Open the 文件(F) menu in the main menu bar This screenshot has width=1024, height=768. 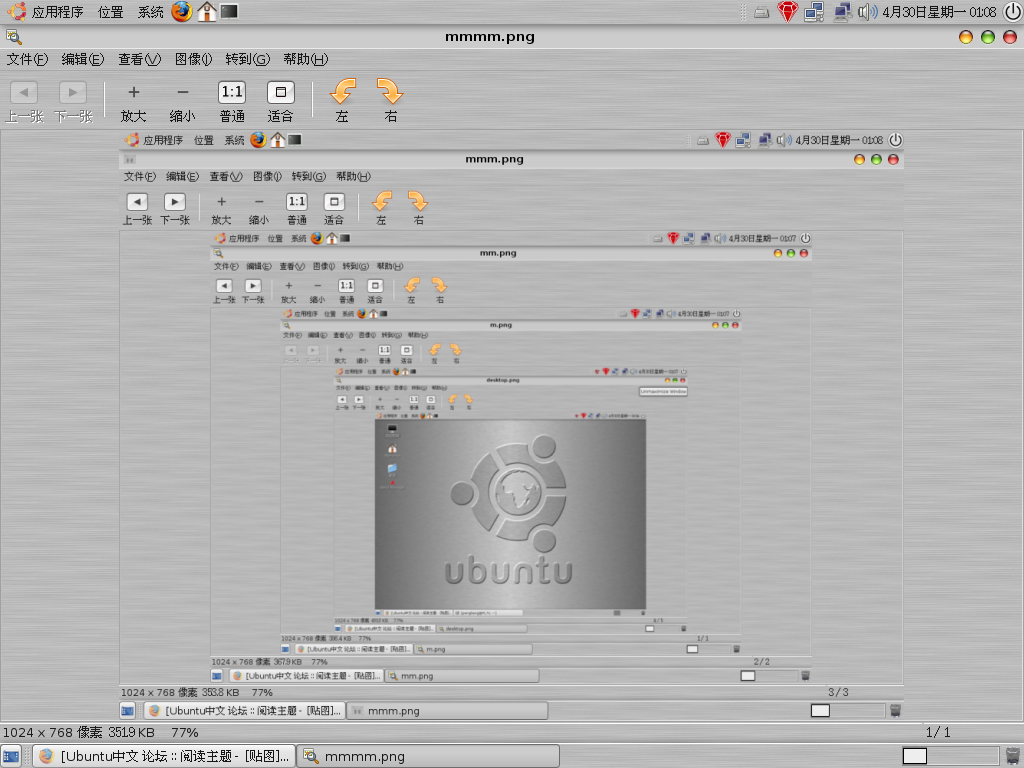27,59
